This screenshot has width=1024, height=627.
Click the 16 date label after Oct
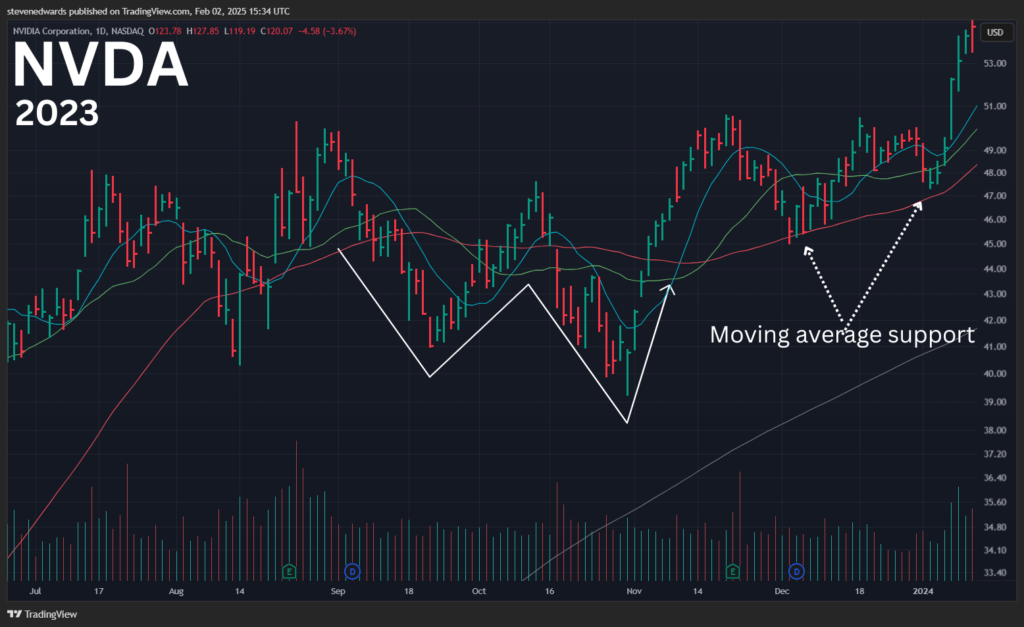click(549, 591)
